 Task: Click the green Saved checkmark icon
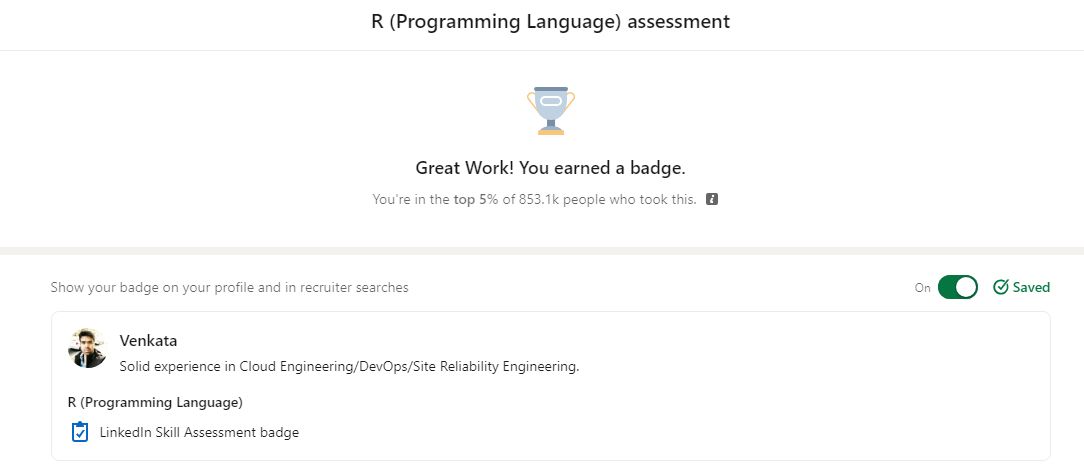1000,287
